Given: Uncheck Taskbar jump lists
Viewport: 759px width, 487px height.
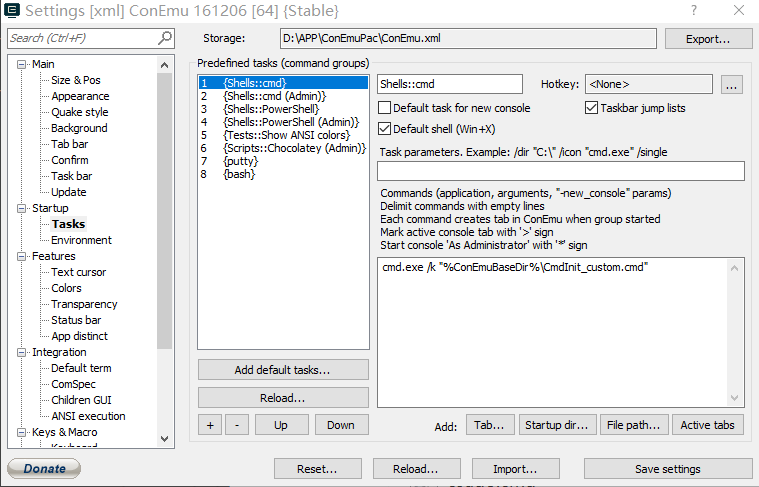Looking at the screenshot, I should [591, 107].
